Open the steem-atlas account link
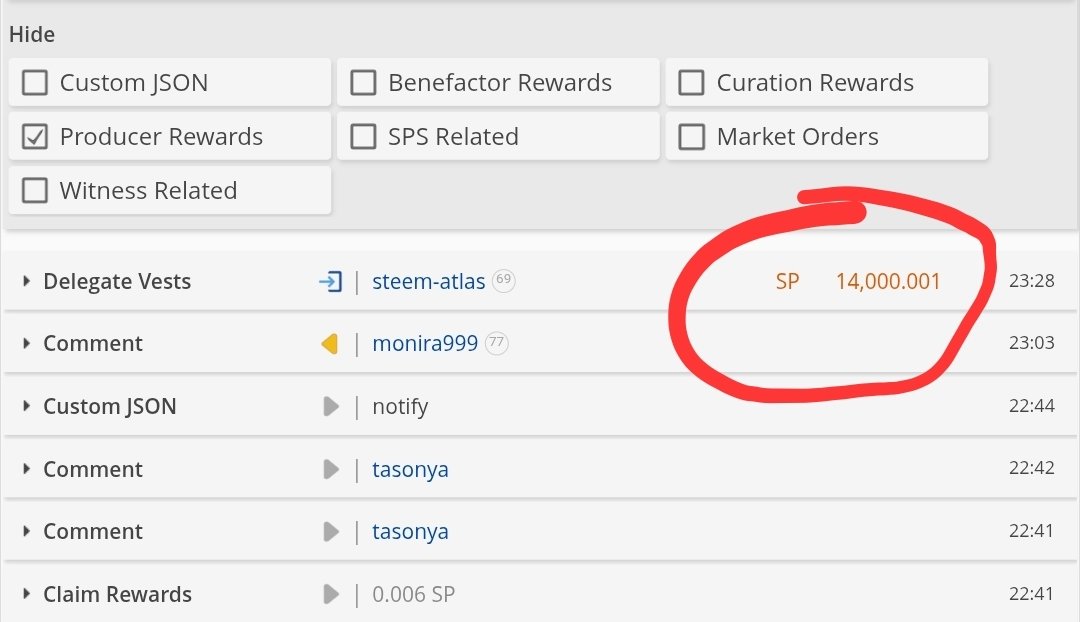This screenshot has height=622, width=1080. 428,282
